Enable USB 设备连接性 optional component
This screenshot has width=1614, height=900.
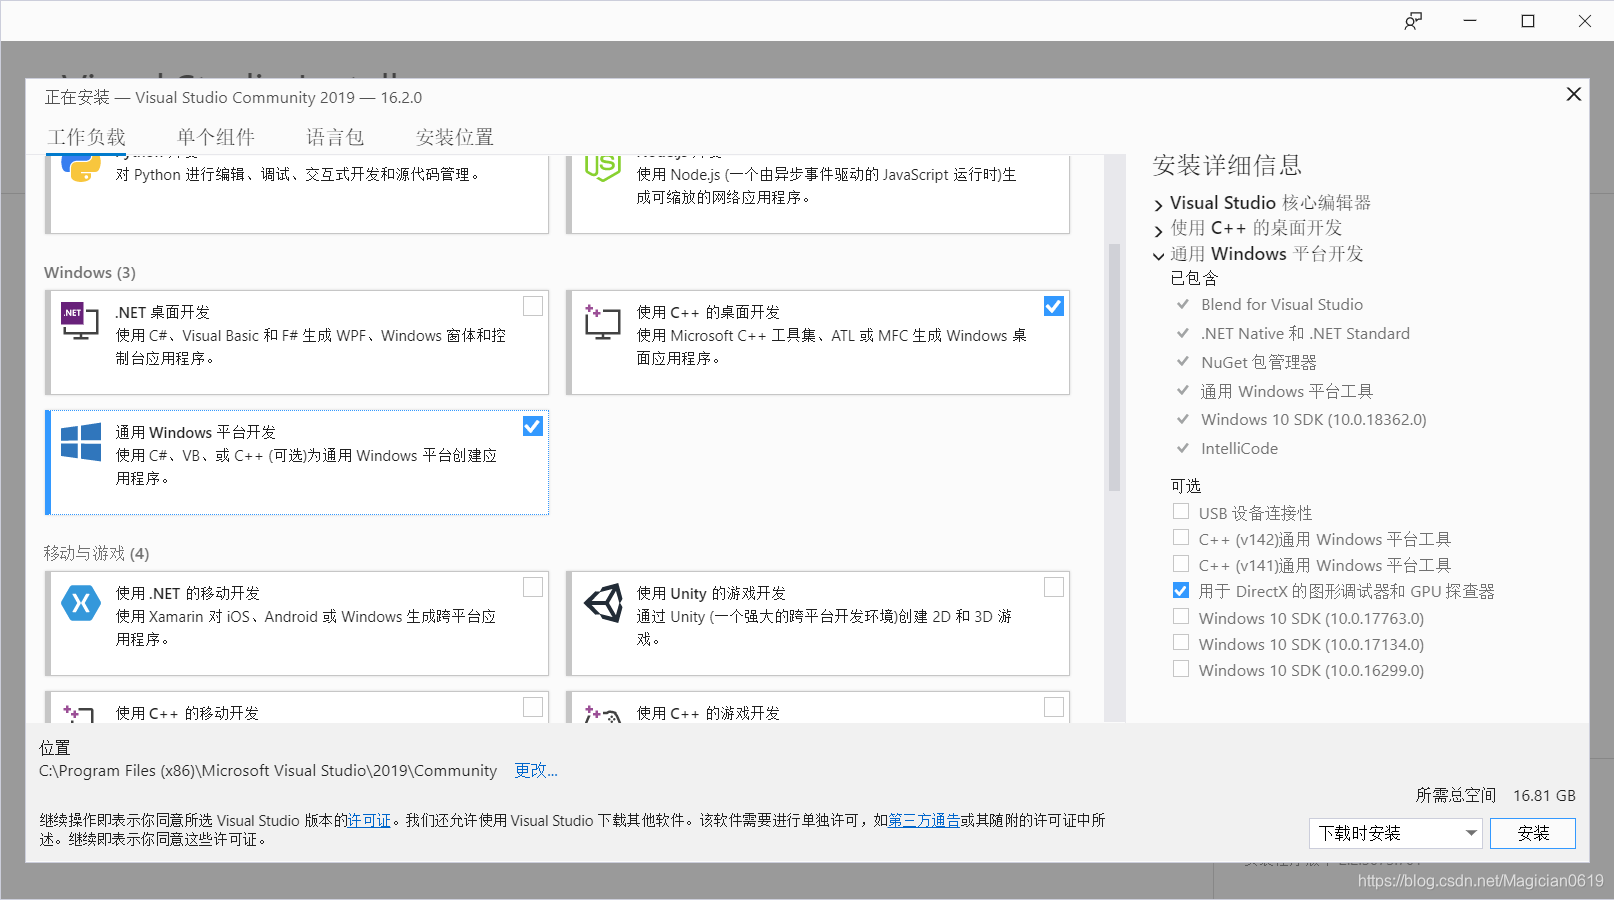[1181, 511]
